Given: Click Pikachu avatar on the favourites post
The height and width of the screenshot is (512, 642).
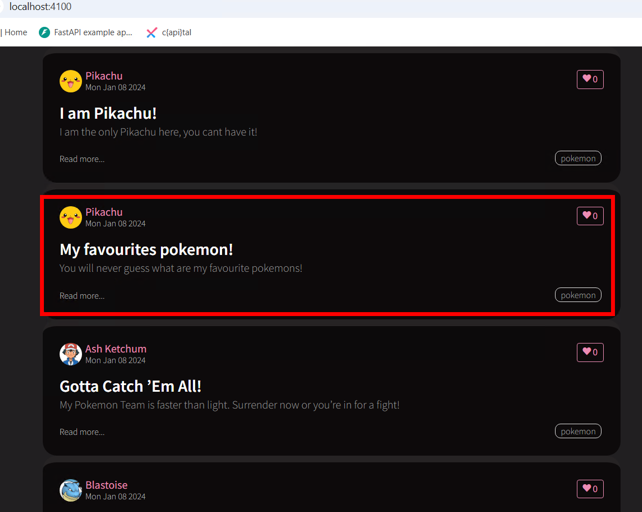Looking at the screenshot, I should tap(70, 217).
